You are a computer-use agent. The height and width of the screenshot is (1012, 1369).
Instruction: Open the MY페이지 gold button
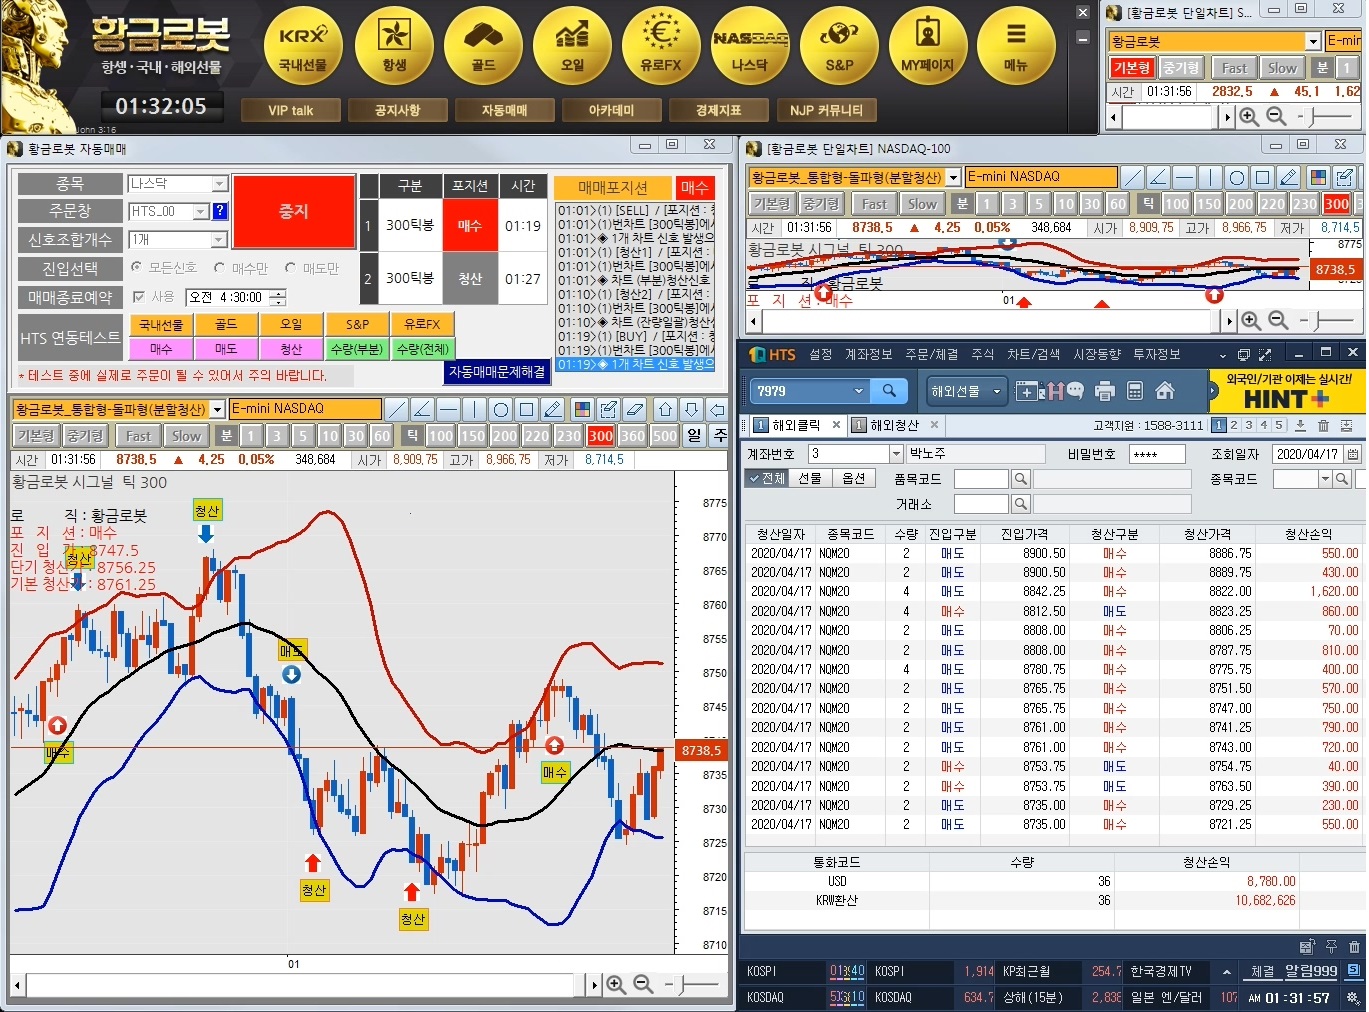pos(928,46)
